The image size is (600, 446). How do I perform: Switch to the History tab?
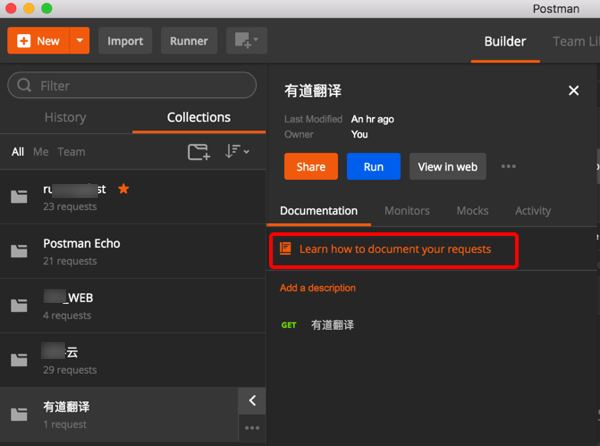click(x=65, y=117)
